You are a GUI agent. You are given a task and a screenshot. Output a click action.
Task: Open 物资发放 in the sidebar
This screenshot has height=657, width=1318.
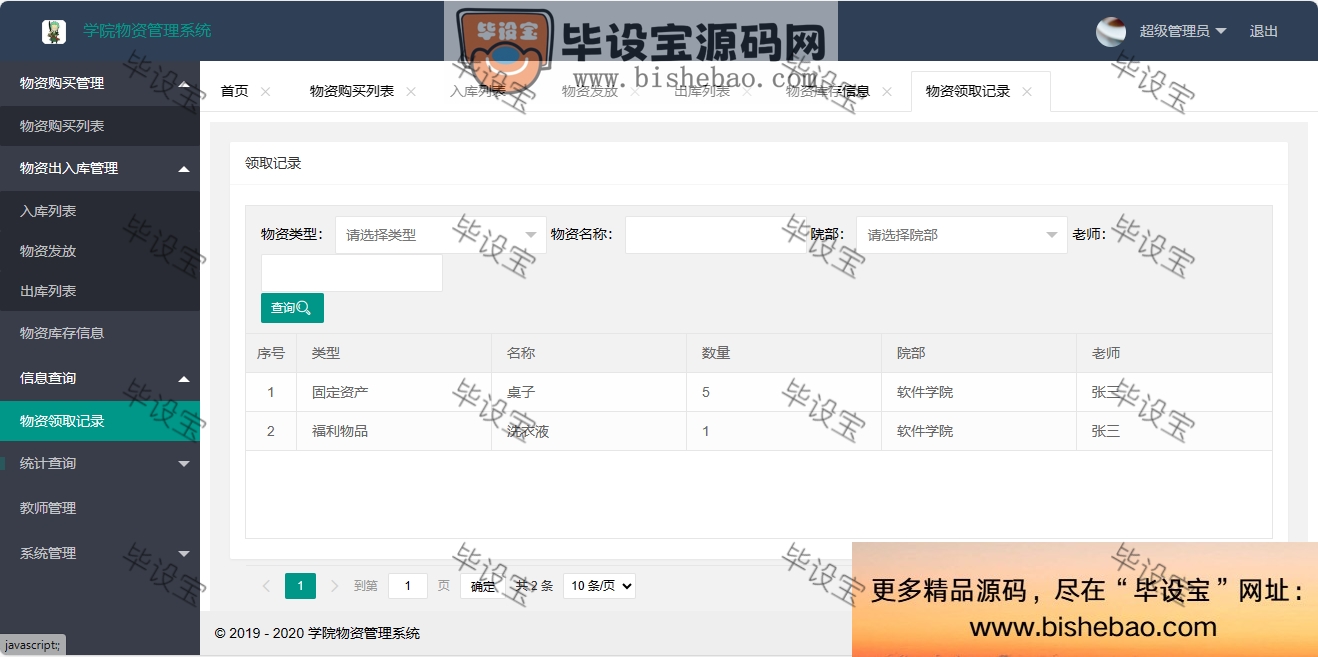pos(100,251)
